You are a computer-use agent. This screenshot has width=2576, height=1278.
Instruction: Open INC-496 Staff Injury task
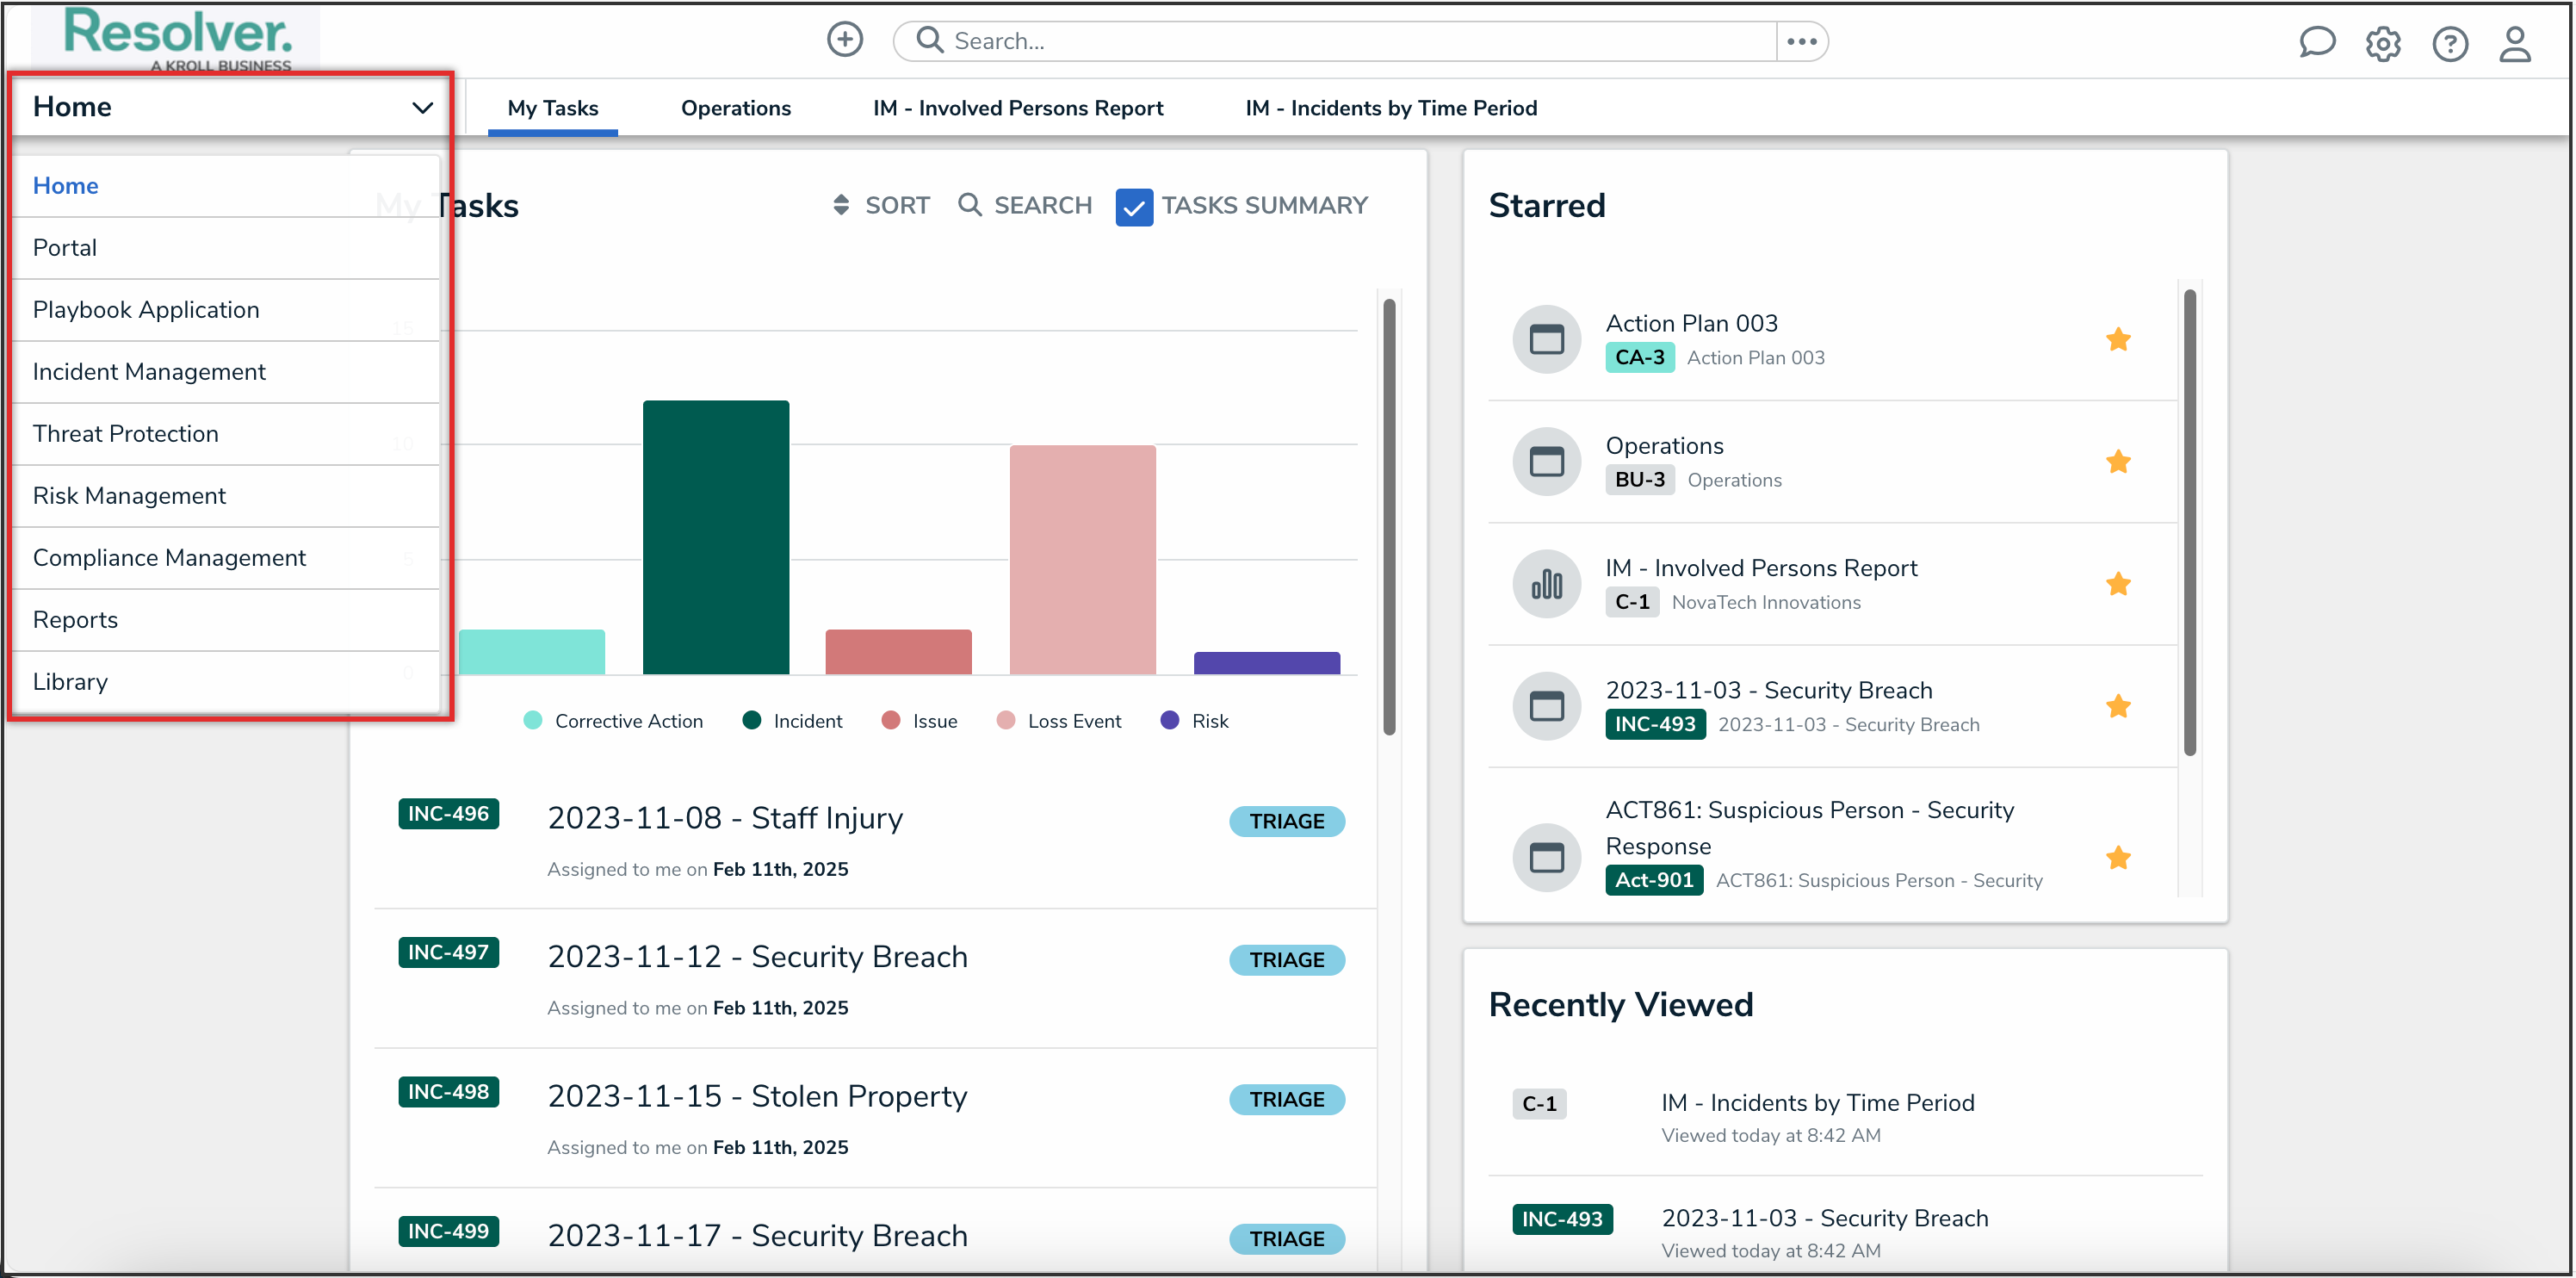click(725, 818)
